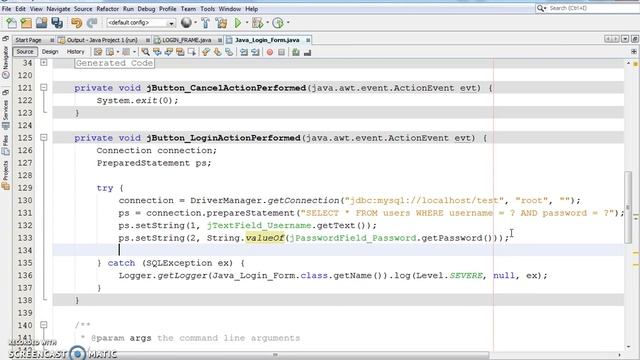Image resolution: width=640 pixels, height=360 pixels.
Task: Click the Debug Project toolbar icon
Action: (x=258, y=23)
